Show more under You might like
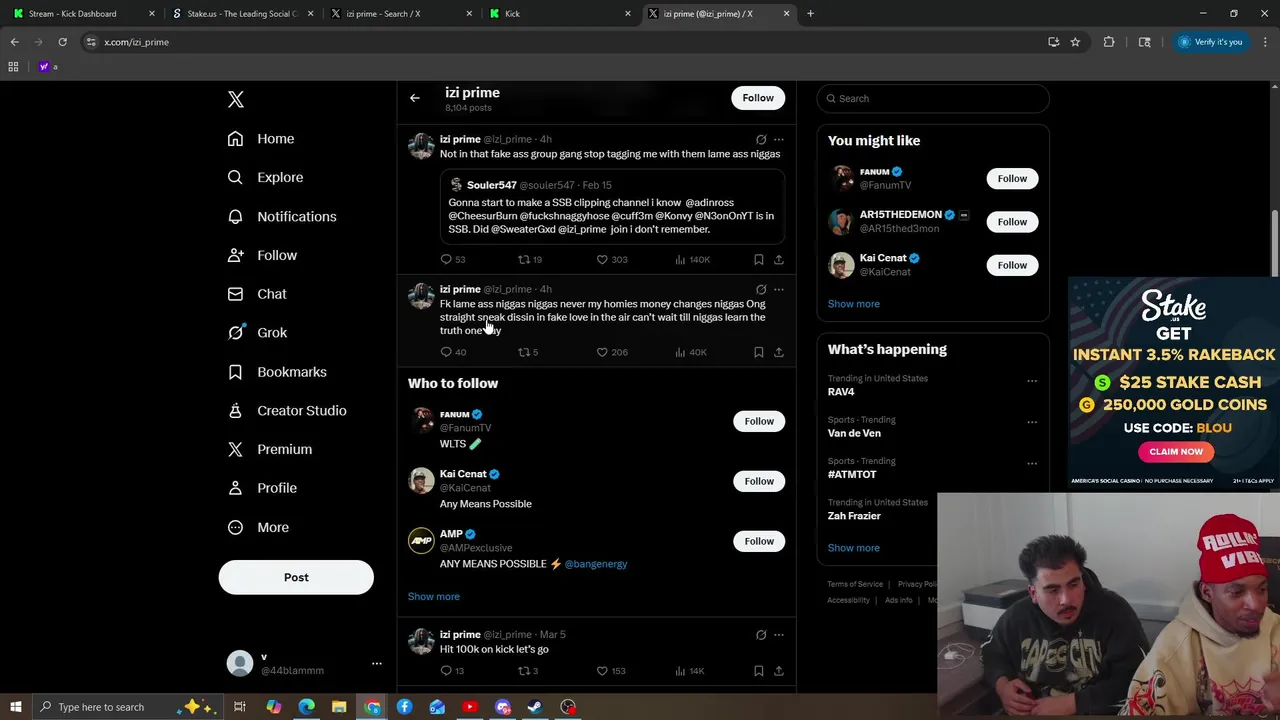The height and width of the screenshot is (720, 1280). [x=854, y=304]
